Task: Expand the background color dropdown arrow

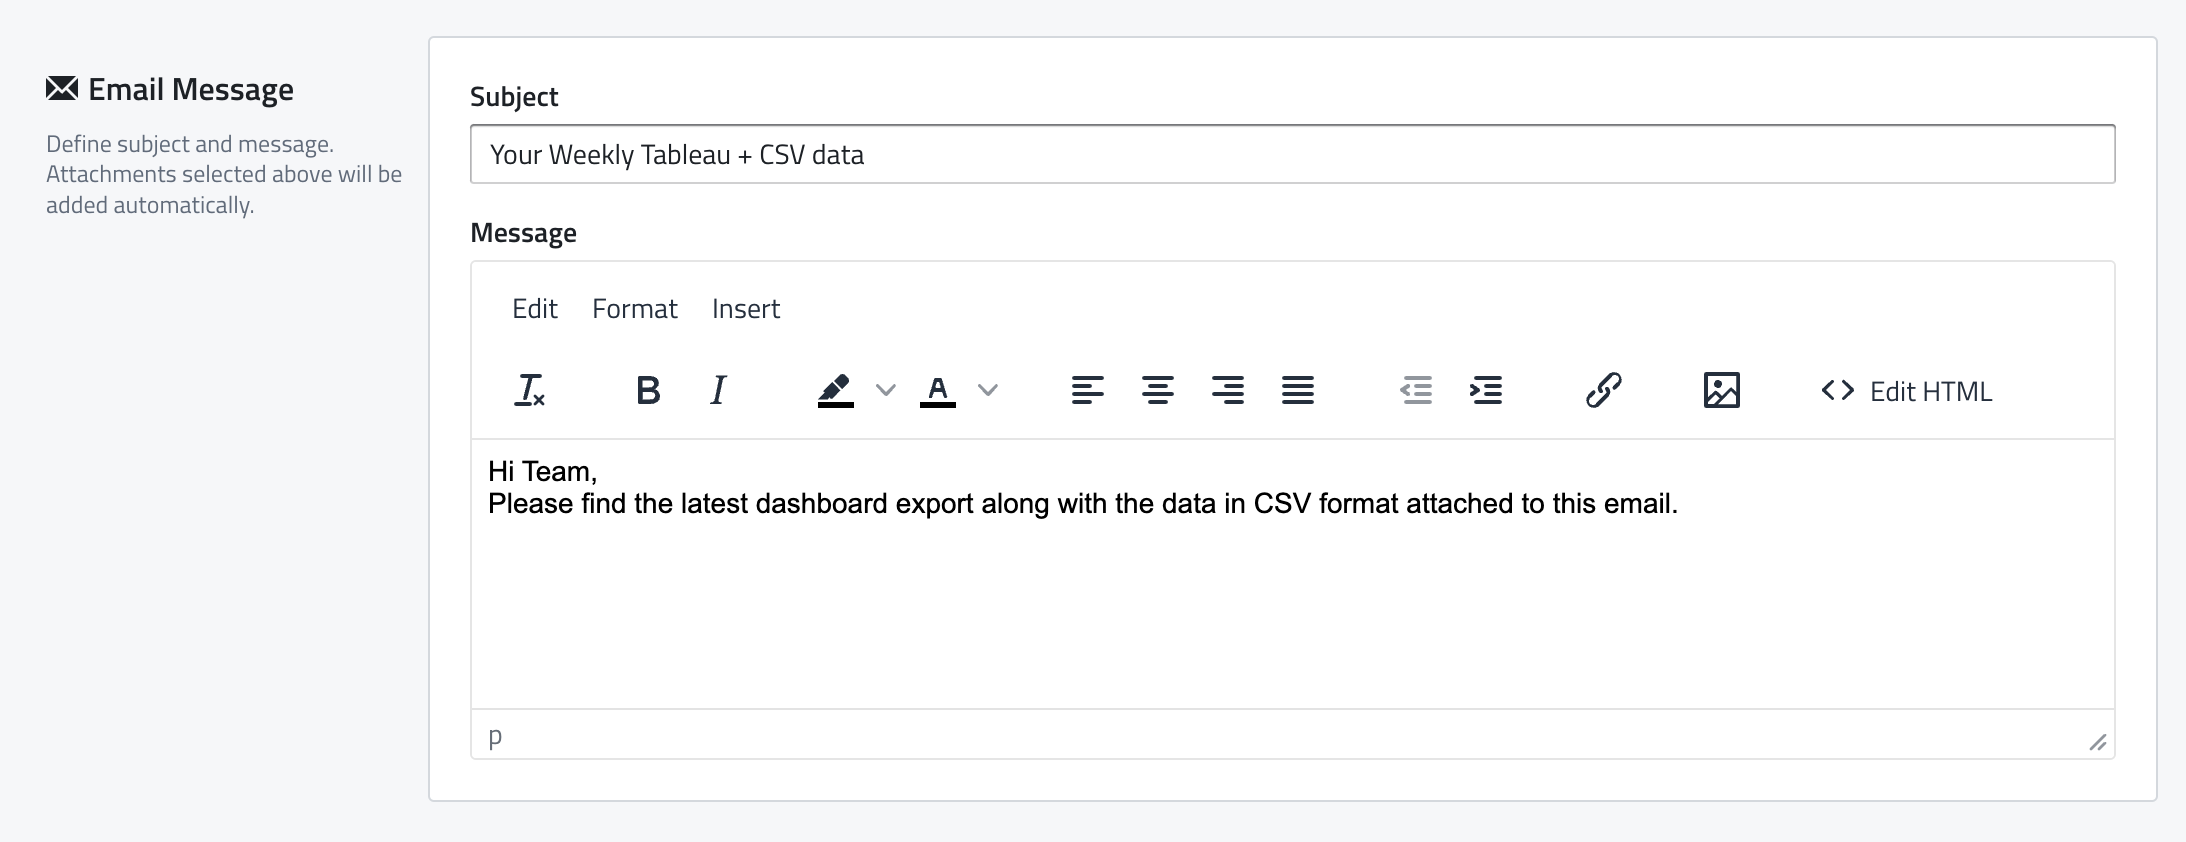Action: point(886,390)
